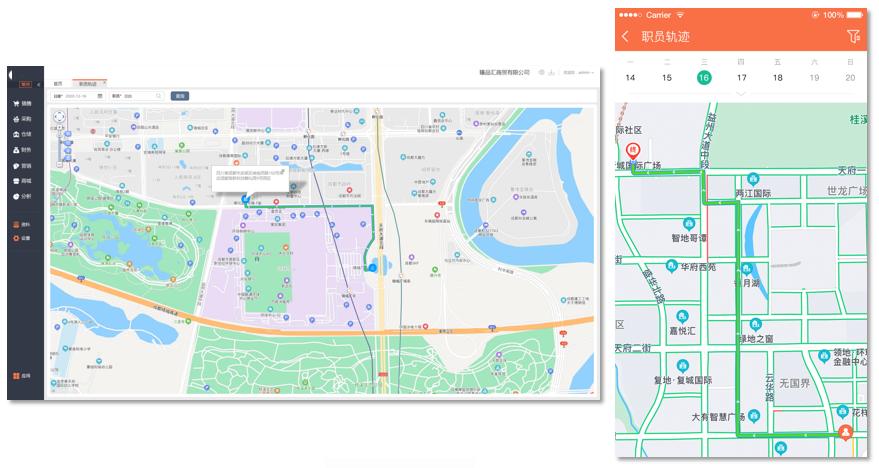Click the 世龙广场 label on phone map
The height and width of the screenshot is (468, 879).
point(846,191)
